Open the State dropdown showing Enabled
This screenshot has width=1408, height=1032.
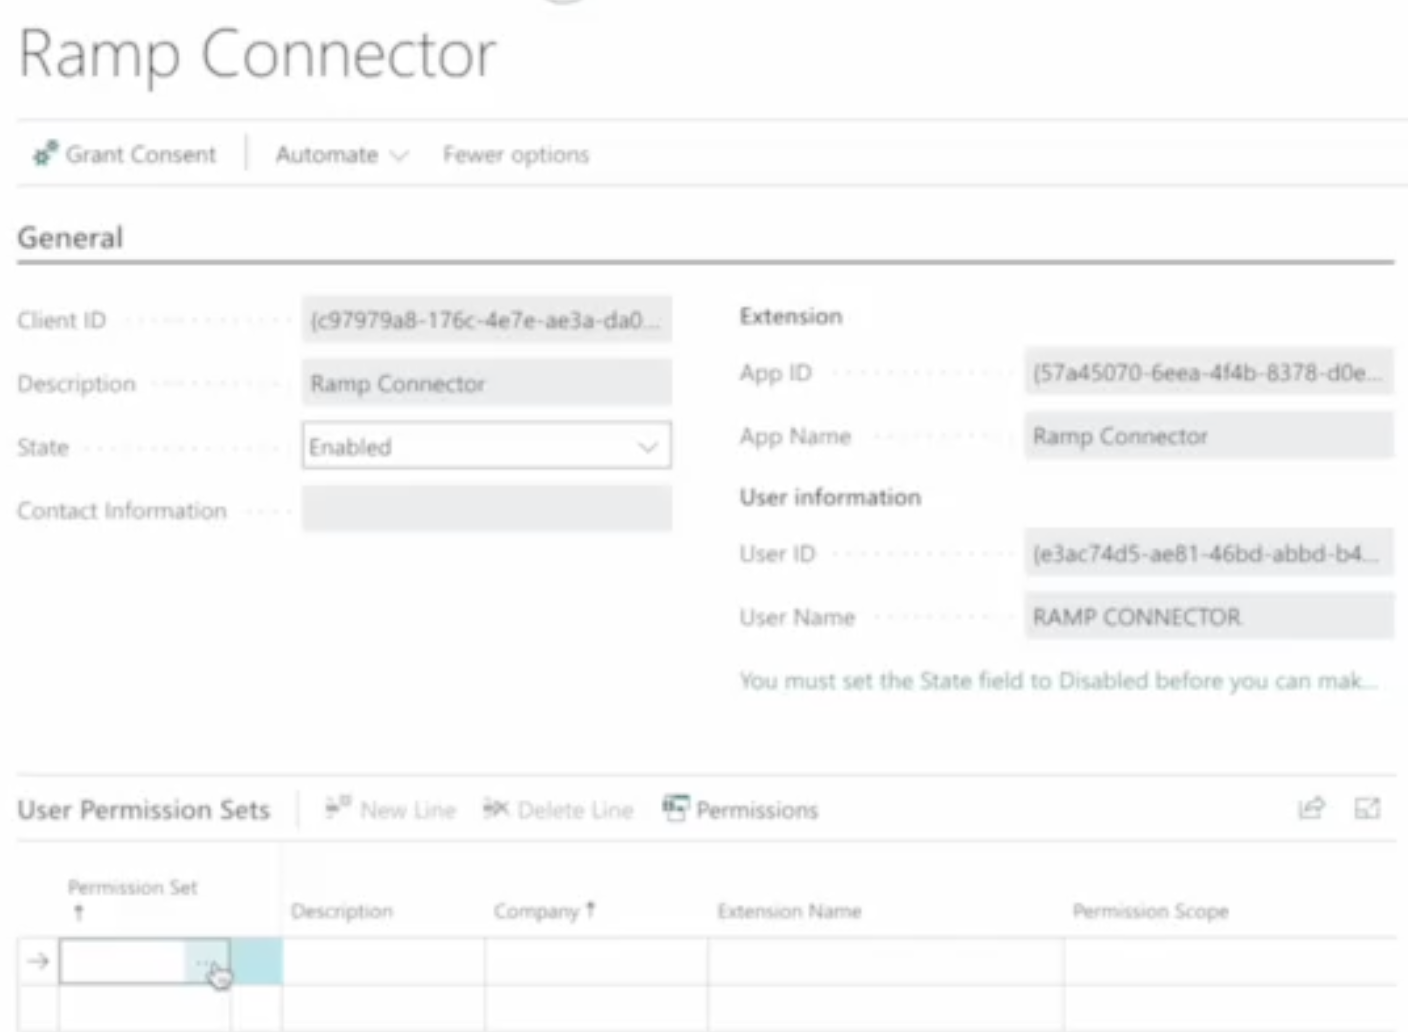coord(486,446)
